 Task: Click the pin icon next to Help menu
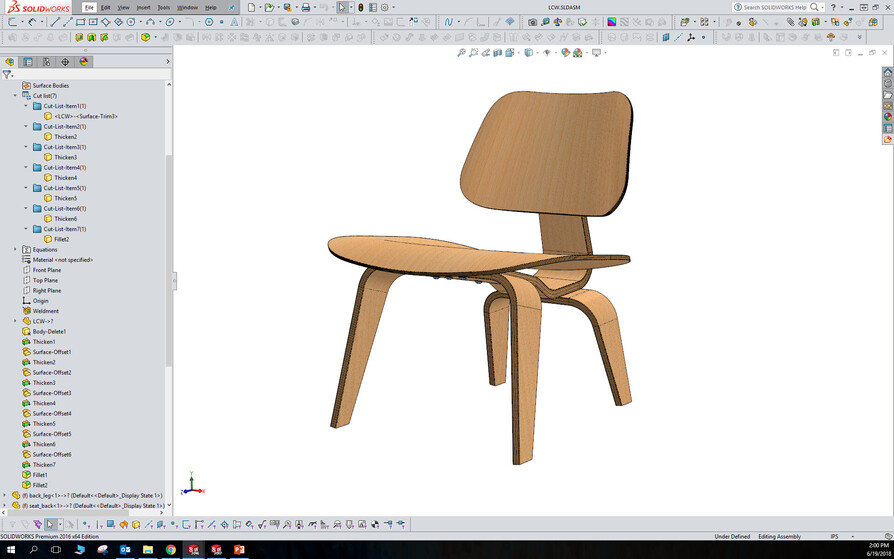coord(231,7)
